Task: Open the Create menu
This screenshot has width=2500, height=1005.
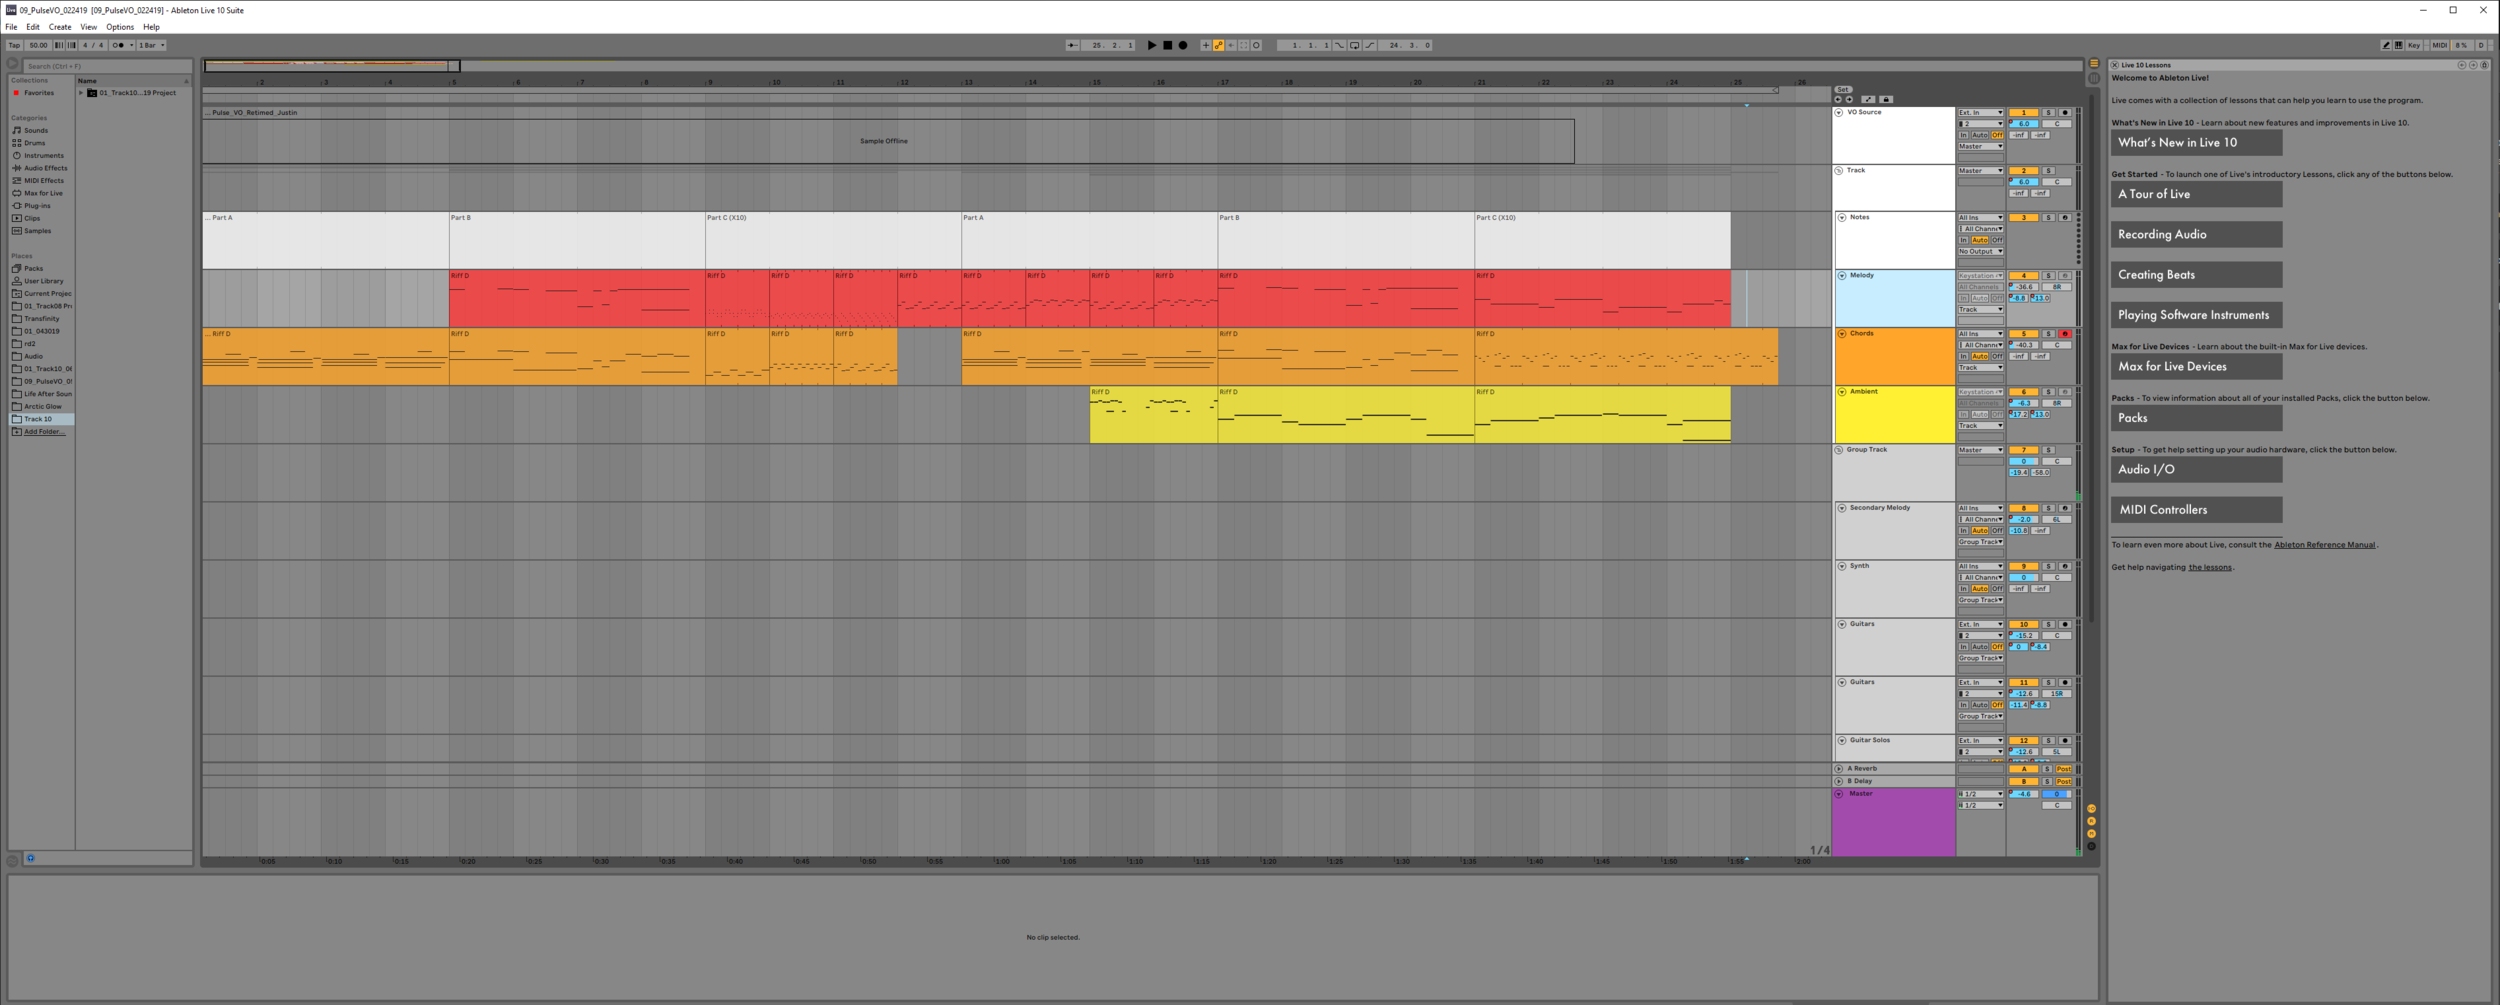Action: coord(60,27)
